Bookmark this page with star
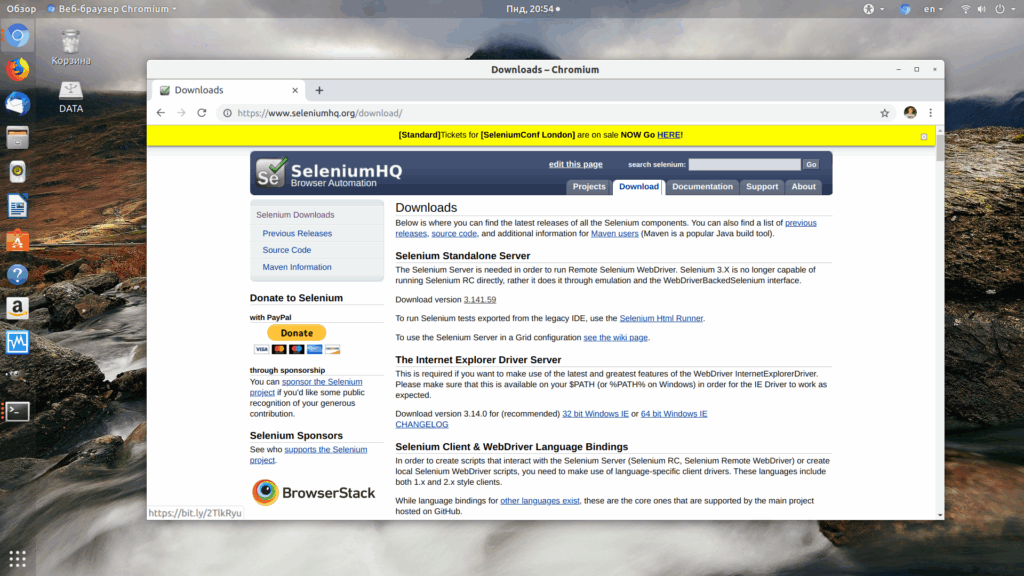This screenshot has height=576, width=1024. click(x=884, y=113)
